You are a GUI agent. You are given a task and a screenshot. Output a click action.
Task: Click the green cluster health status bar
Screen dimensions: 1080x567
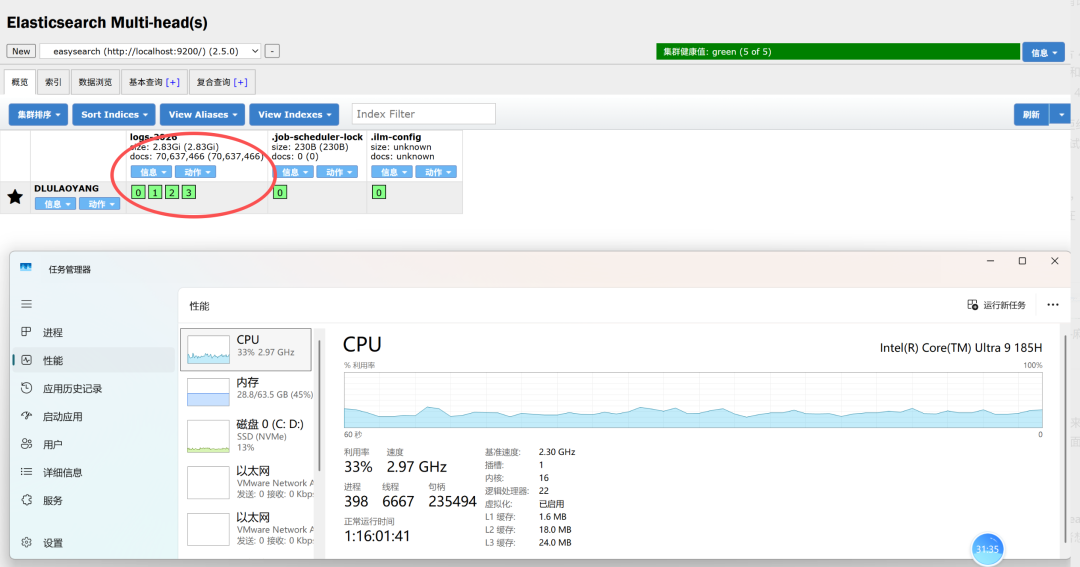pos(838,52)
